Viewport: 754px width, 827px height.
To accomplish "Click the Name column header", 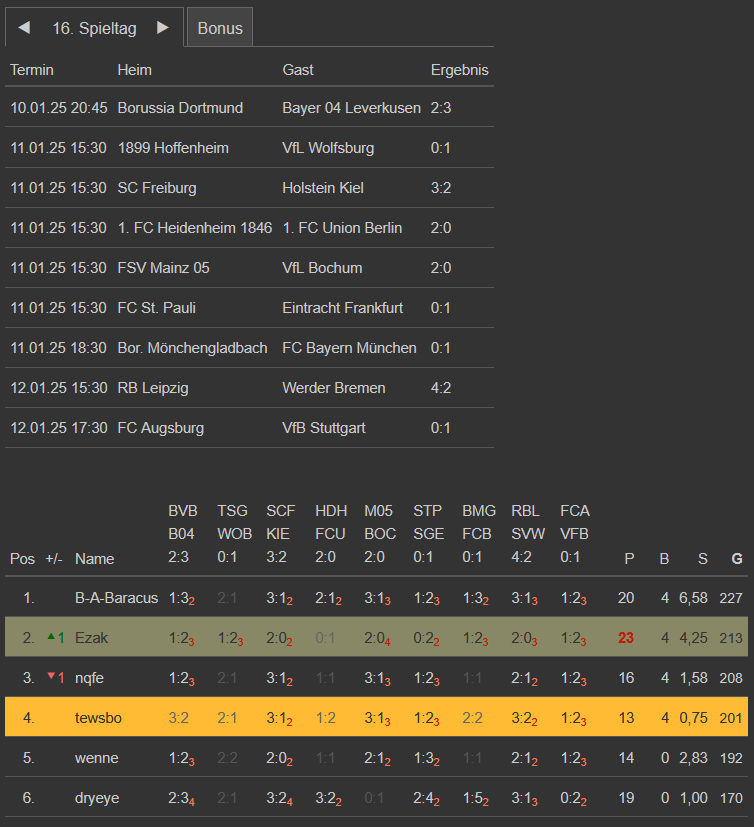I will pyautogui.click(x=94, y=558).
